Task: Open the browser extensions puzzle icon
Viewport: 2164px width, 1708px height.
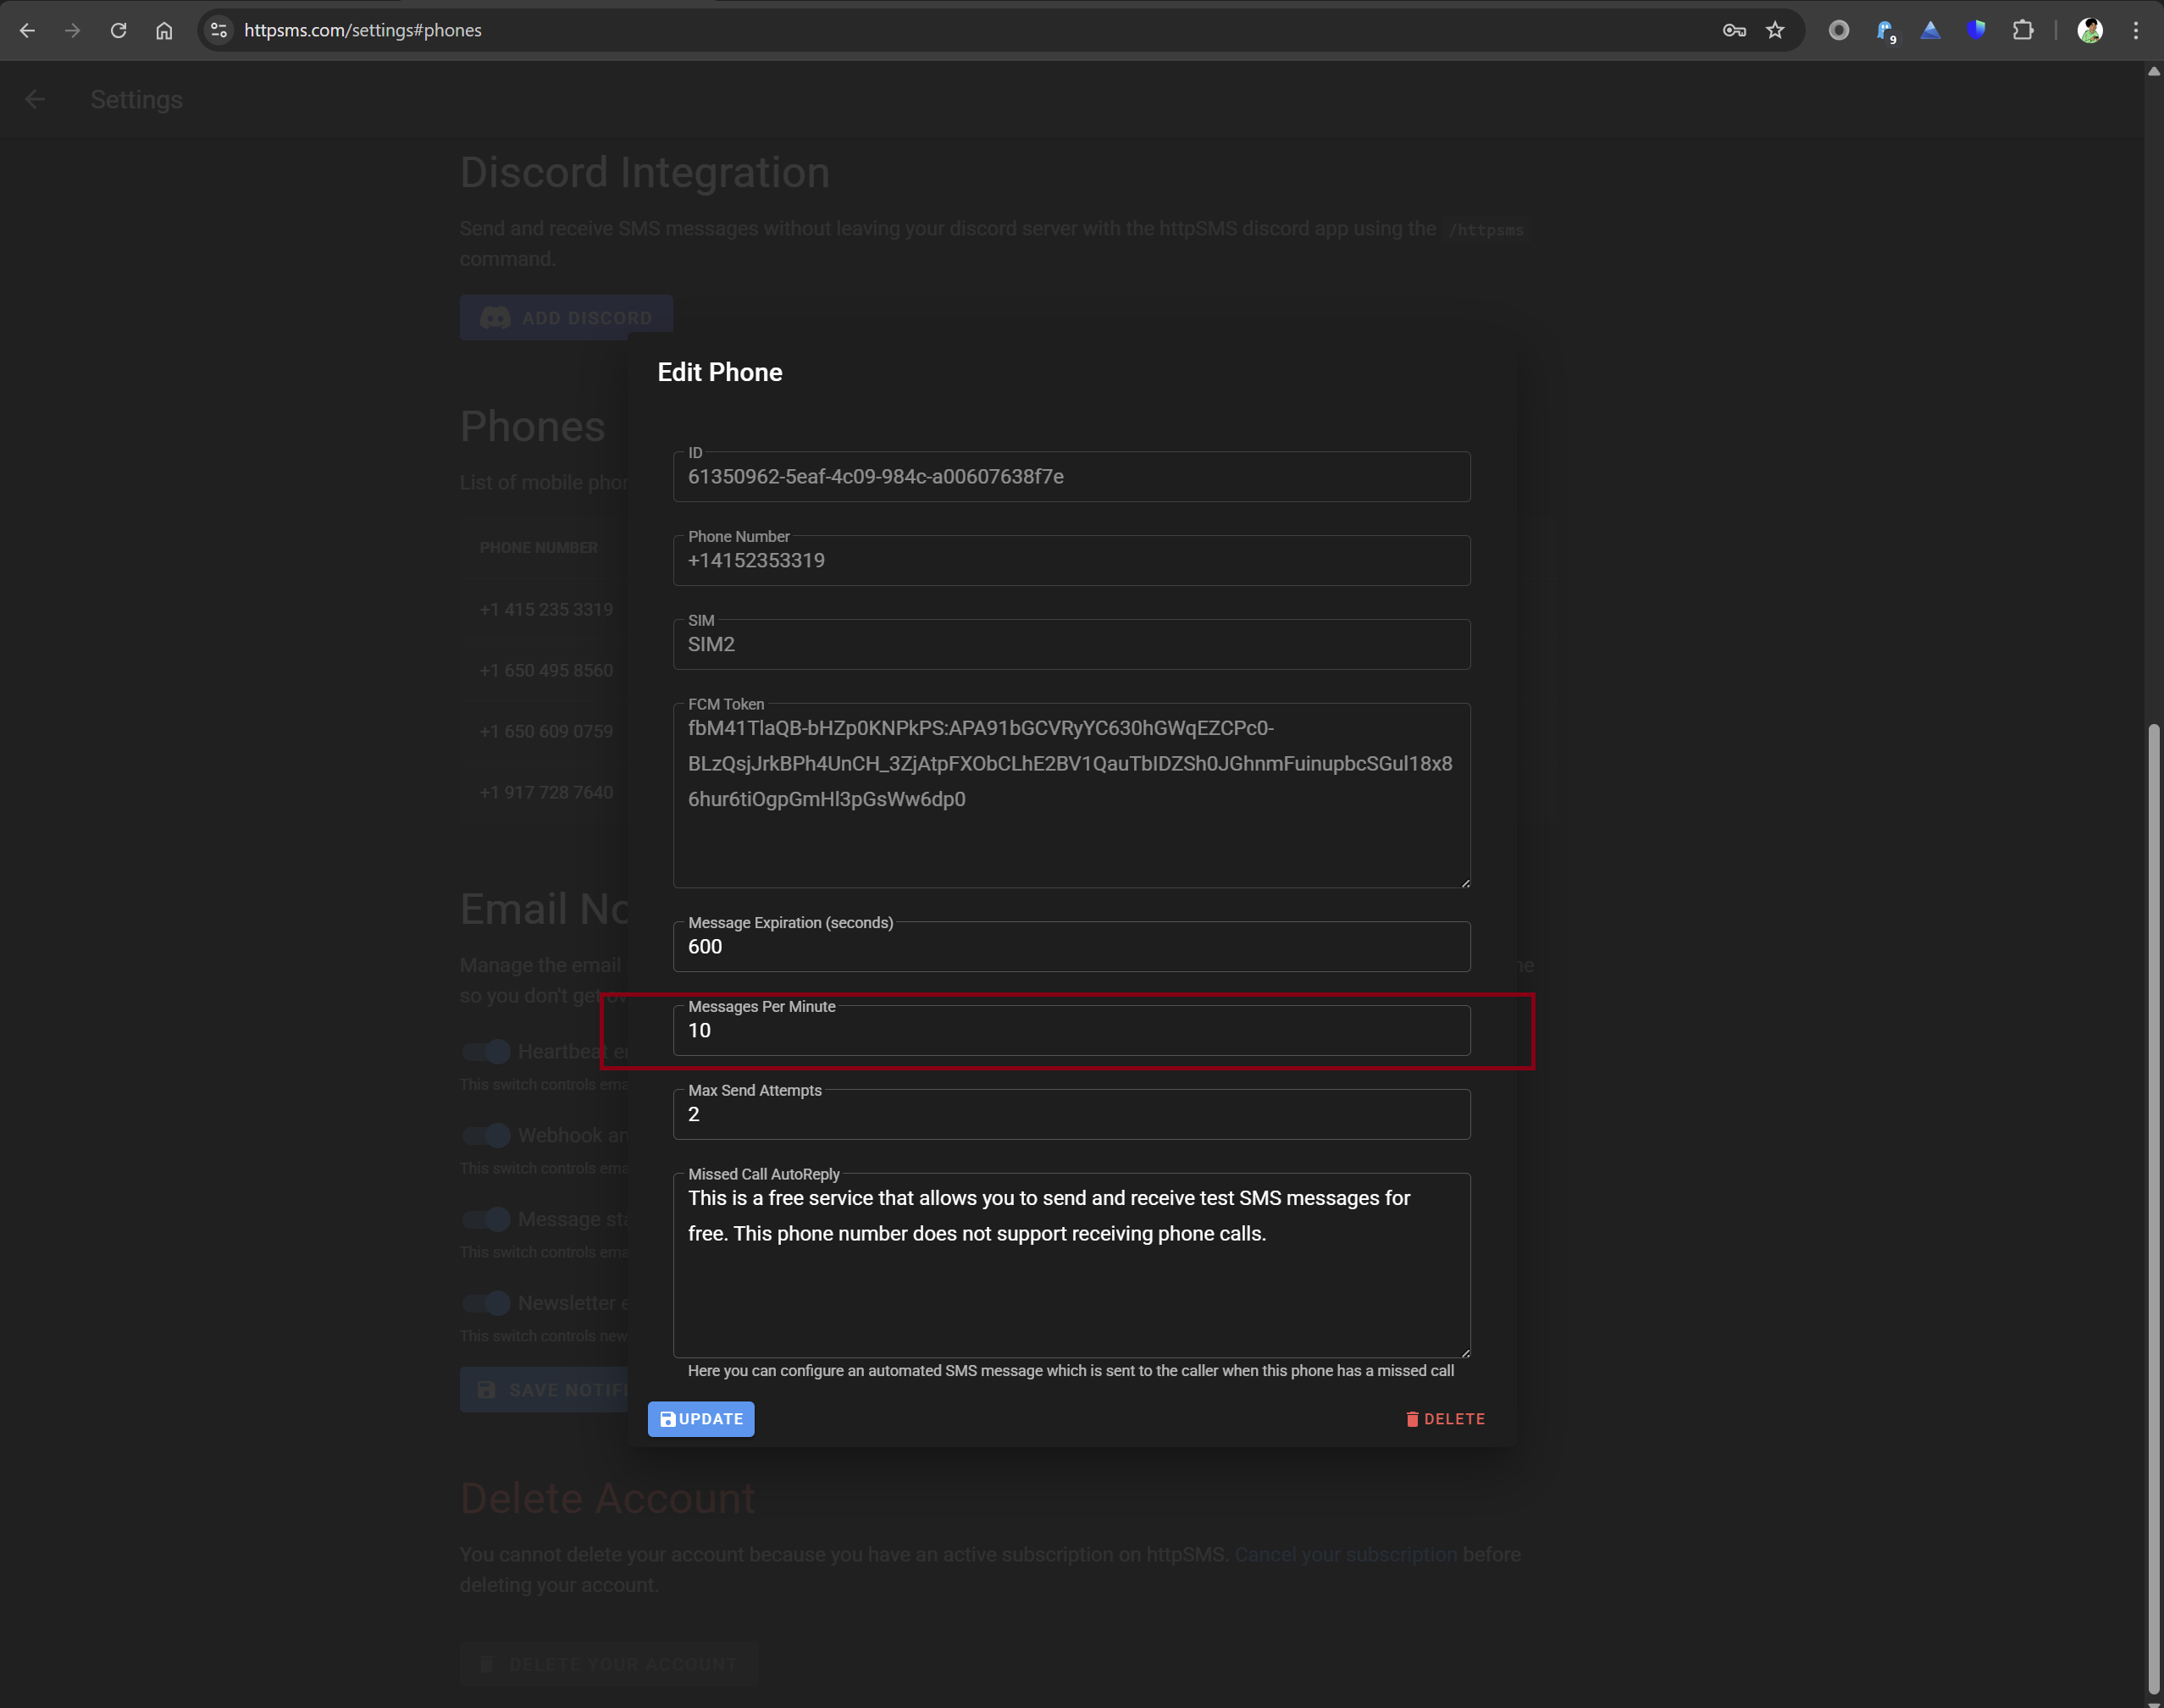Action: click(x=2022, y=30)
